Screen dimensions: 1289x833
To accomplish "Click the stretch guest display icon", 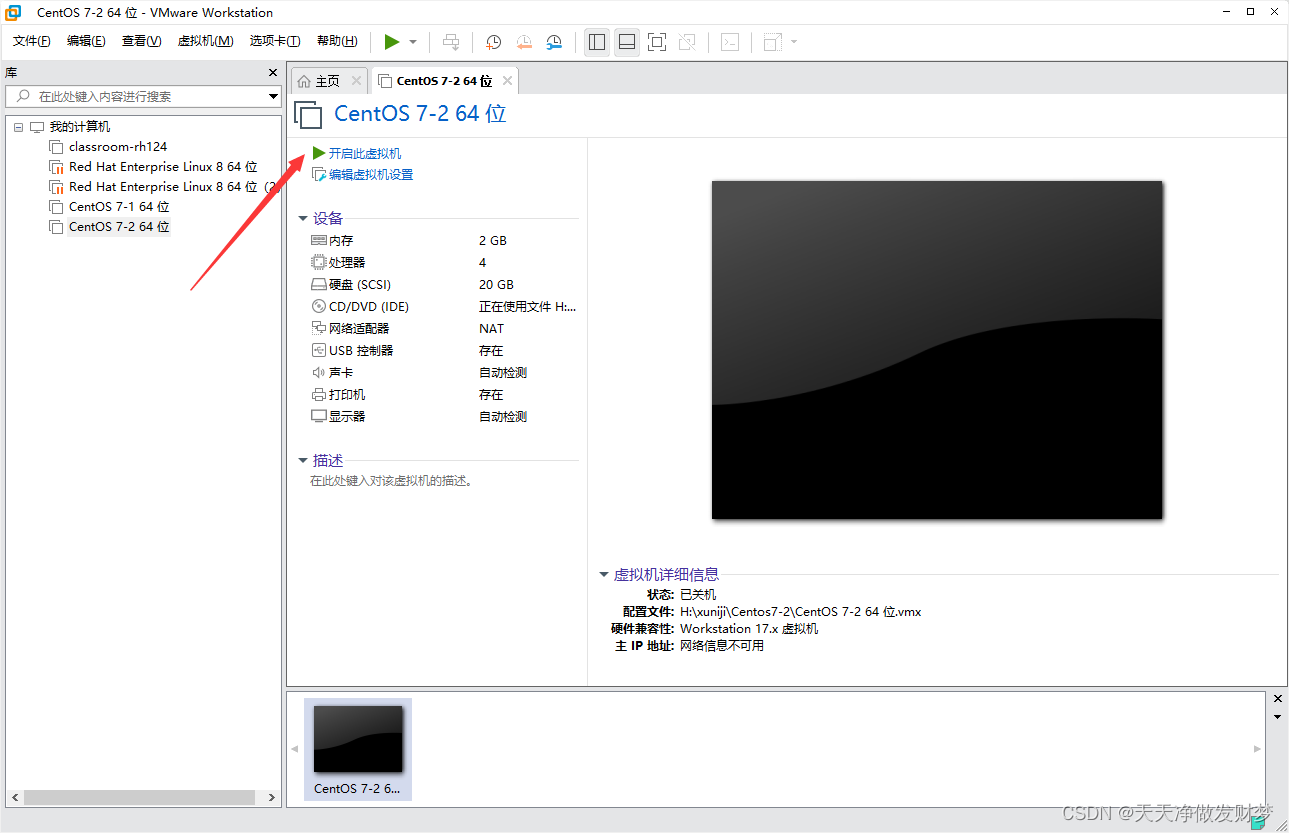I will click(773, 42).
